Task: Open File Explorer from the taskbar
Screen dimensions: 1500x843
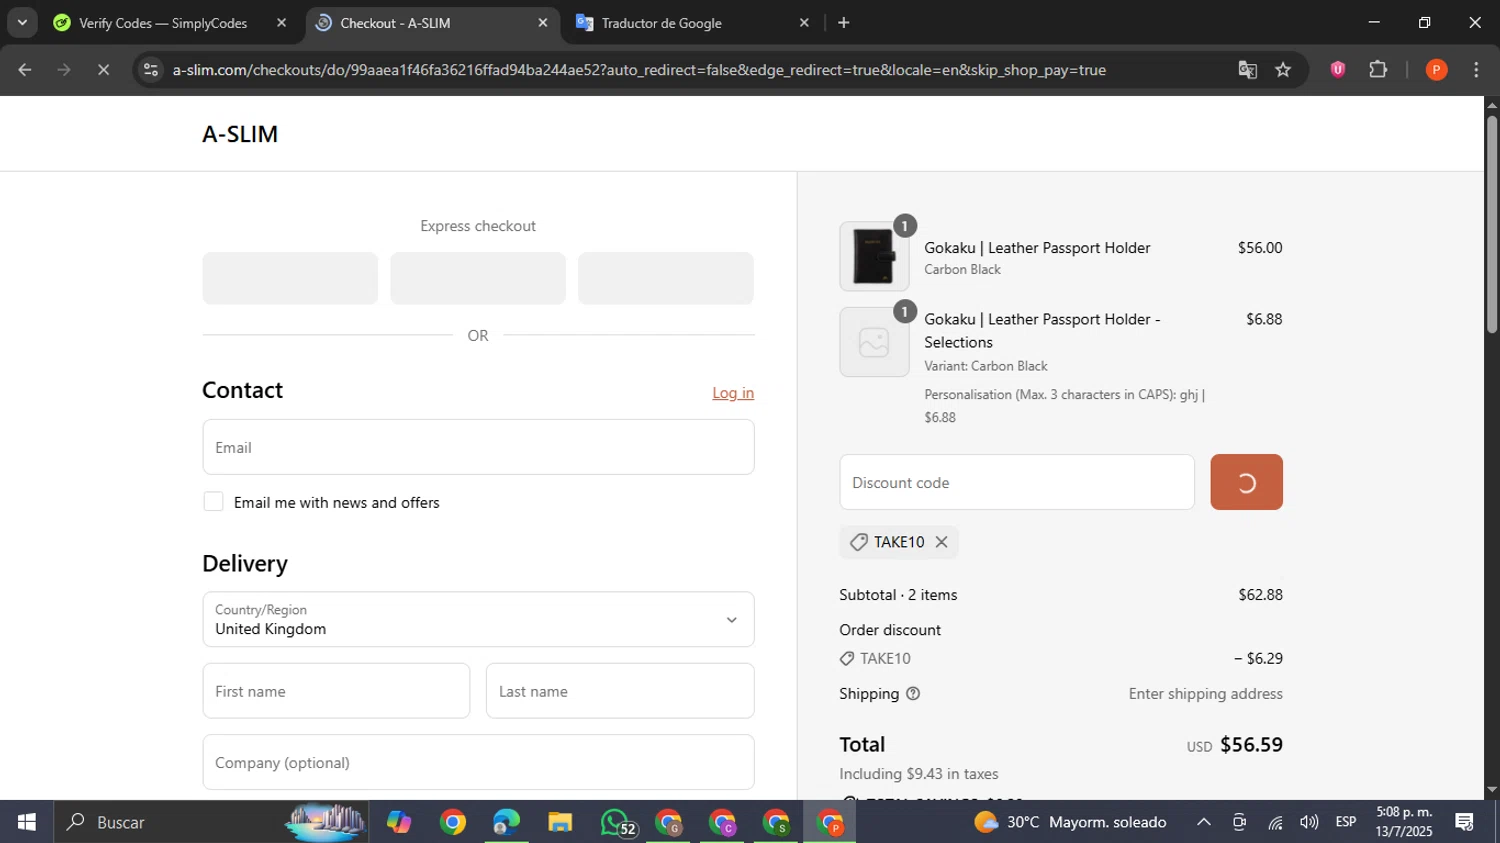Action: point(560,822)
